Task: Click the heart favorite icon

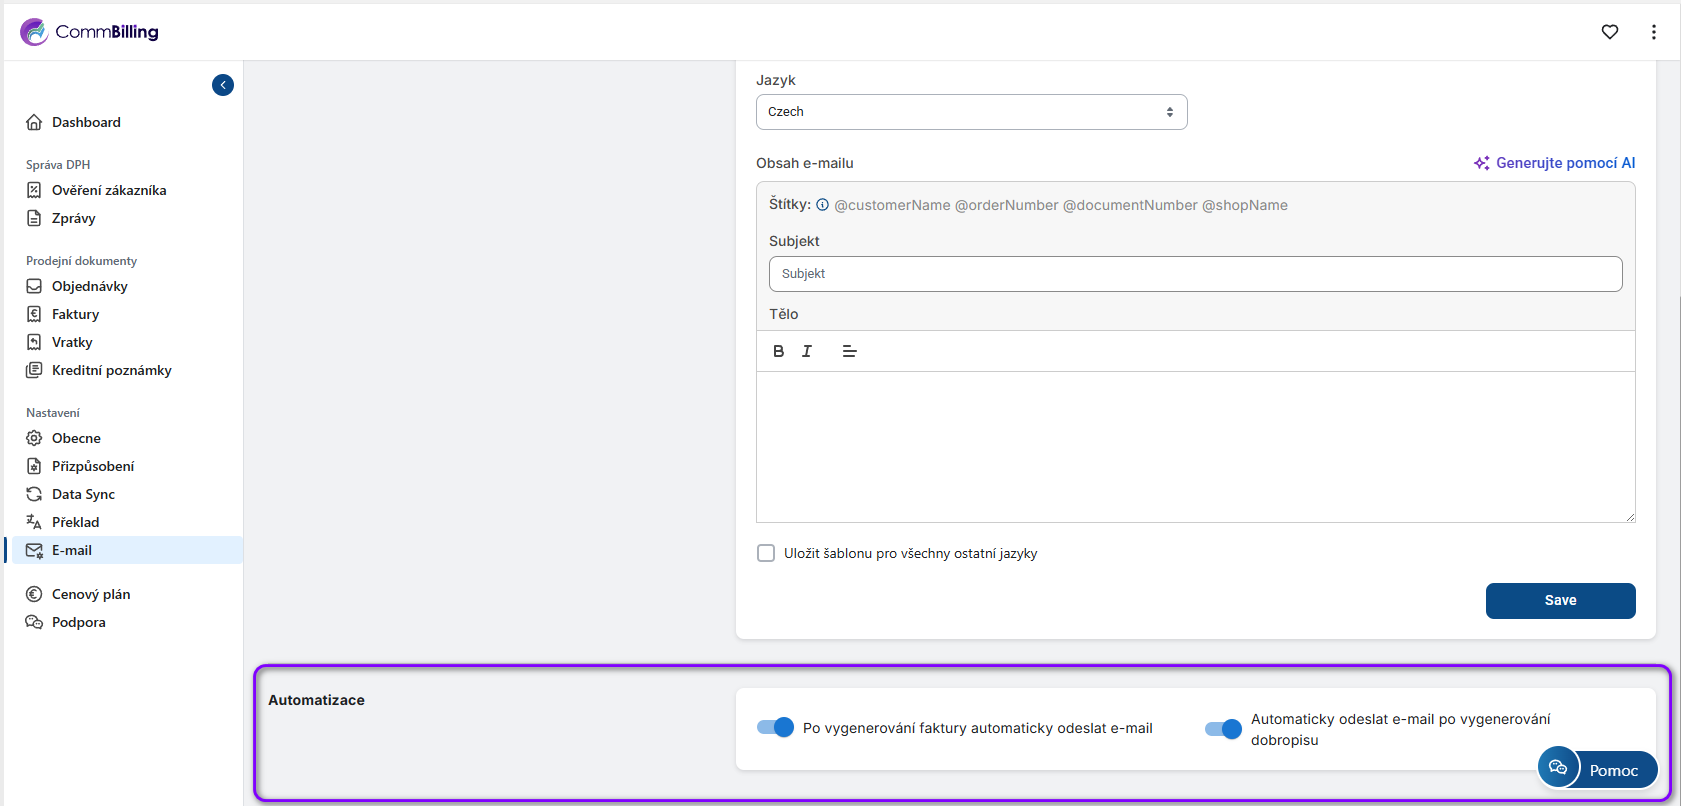Action: pos(1609,32)
